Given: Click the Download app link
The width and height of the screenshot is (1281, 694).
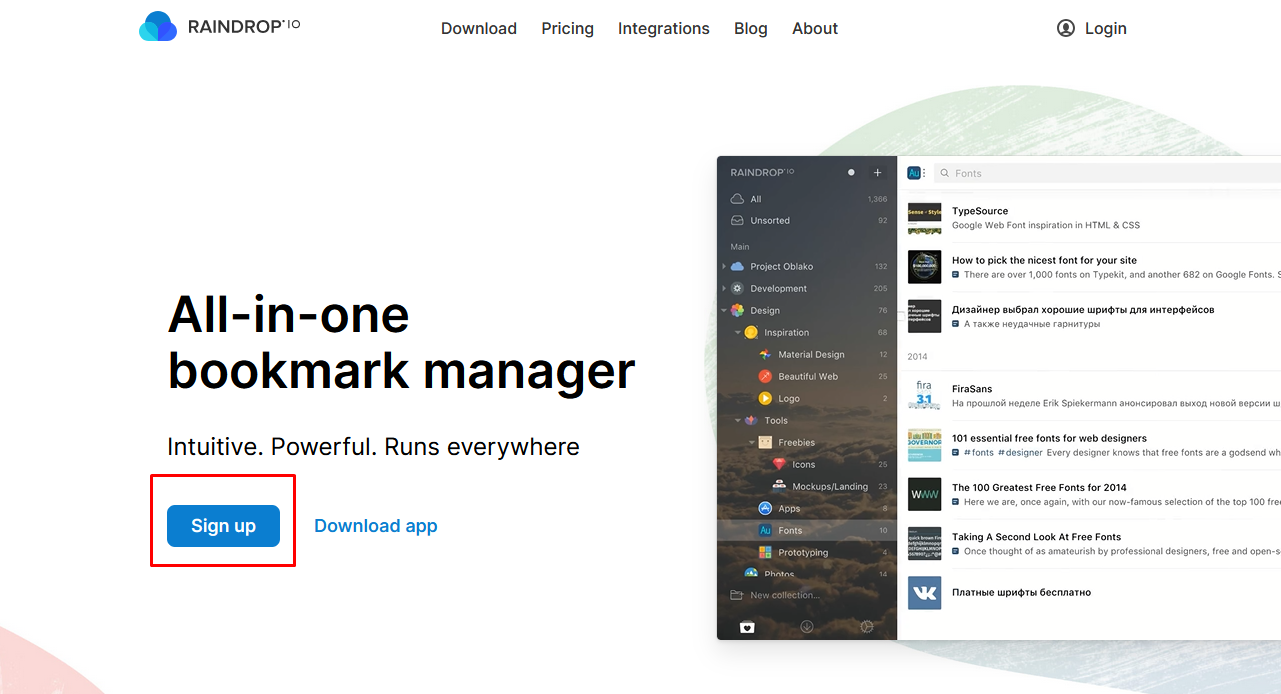Looking at the screenshot, I should [376, 526].
